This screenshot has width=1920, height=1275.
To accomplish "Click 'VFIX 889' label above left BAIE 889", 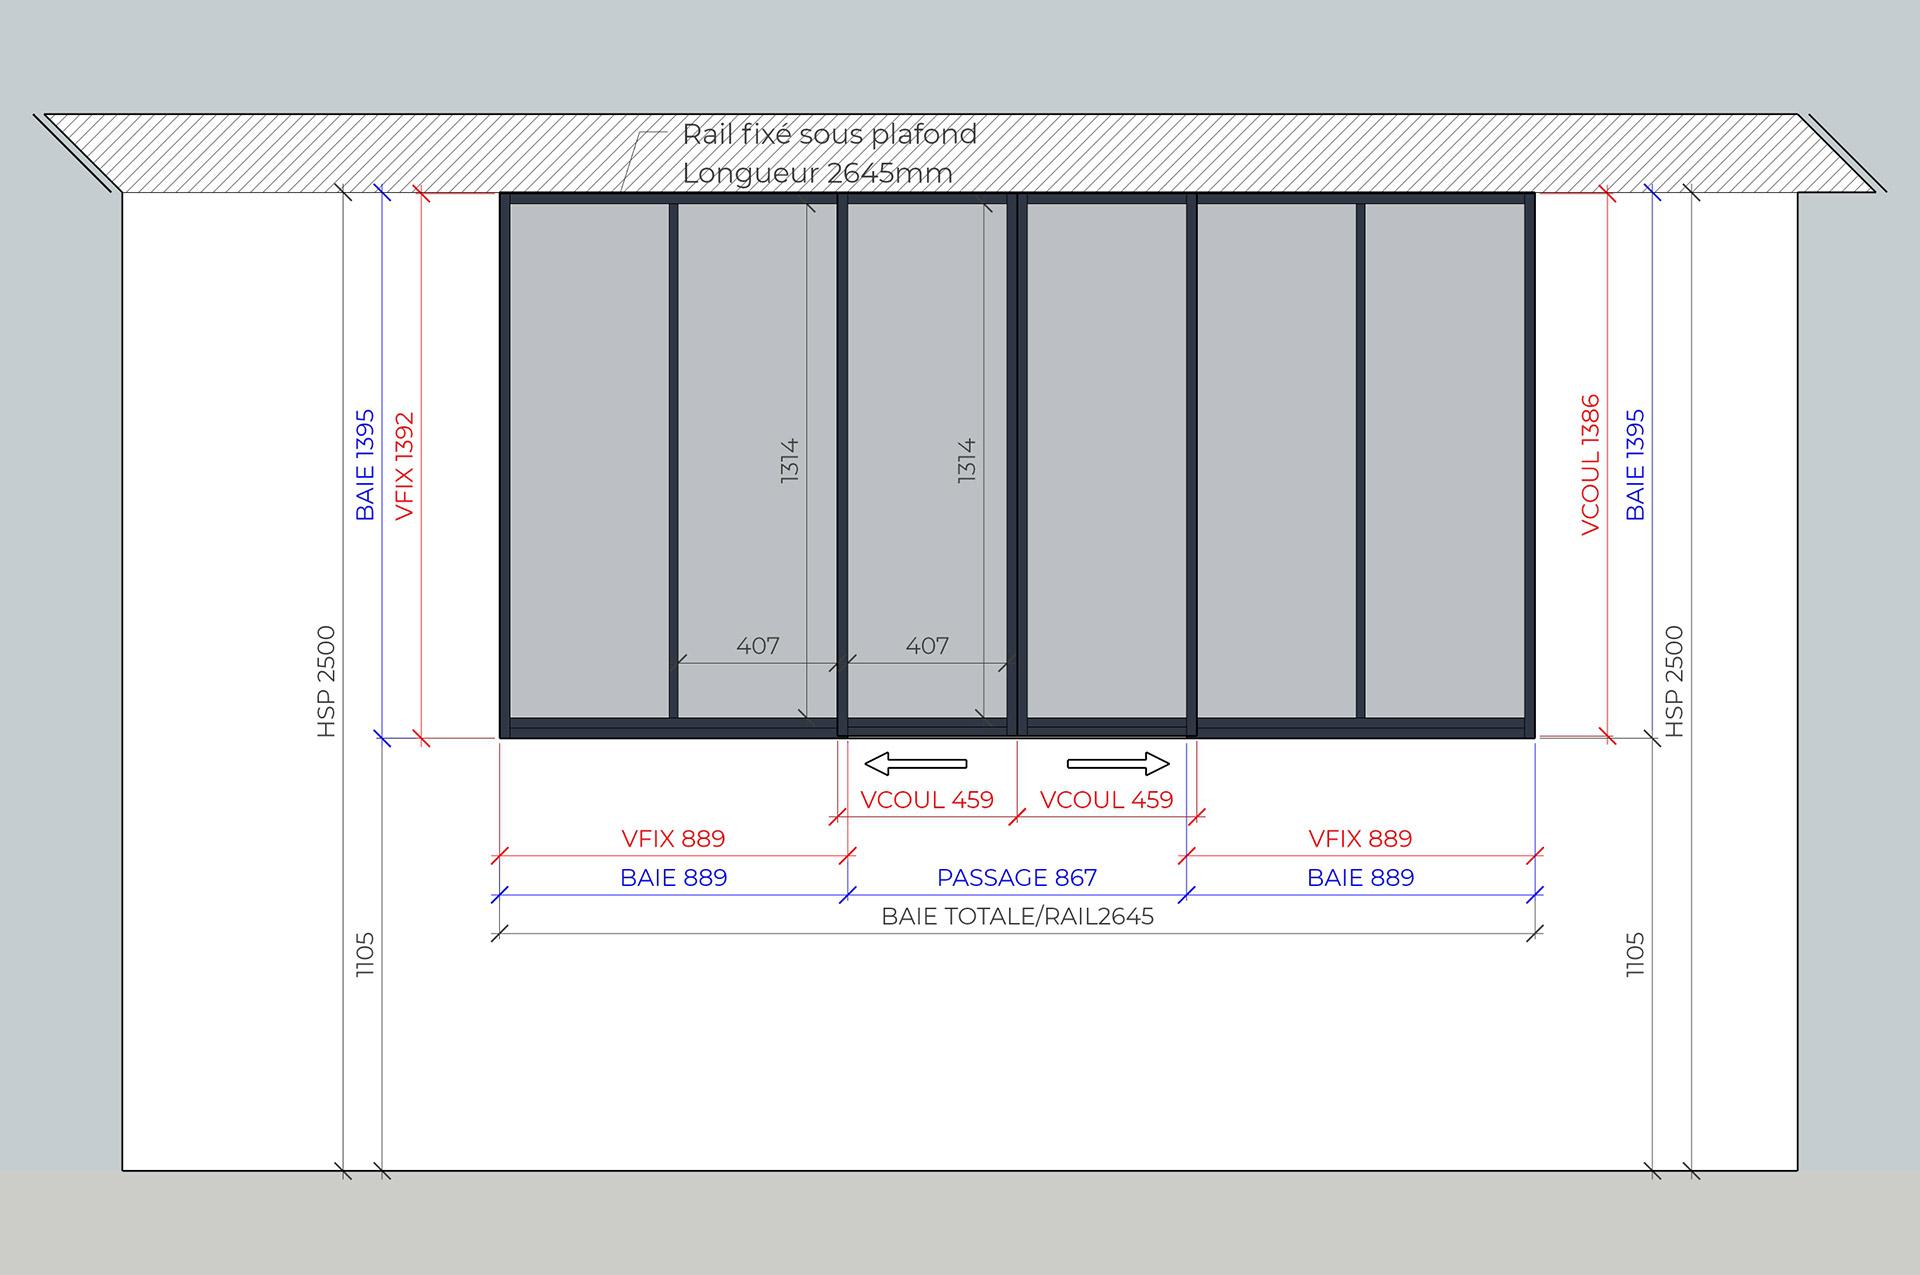I will [x=673, y=839].
